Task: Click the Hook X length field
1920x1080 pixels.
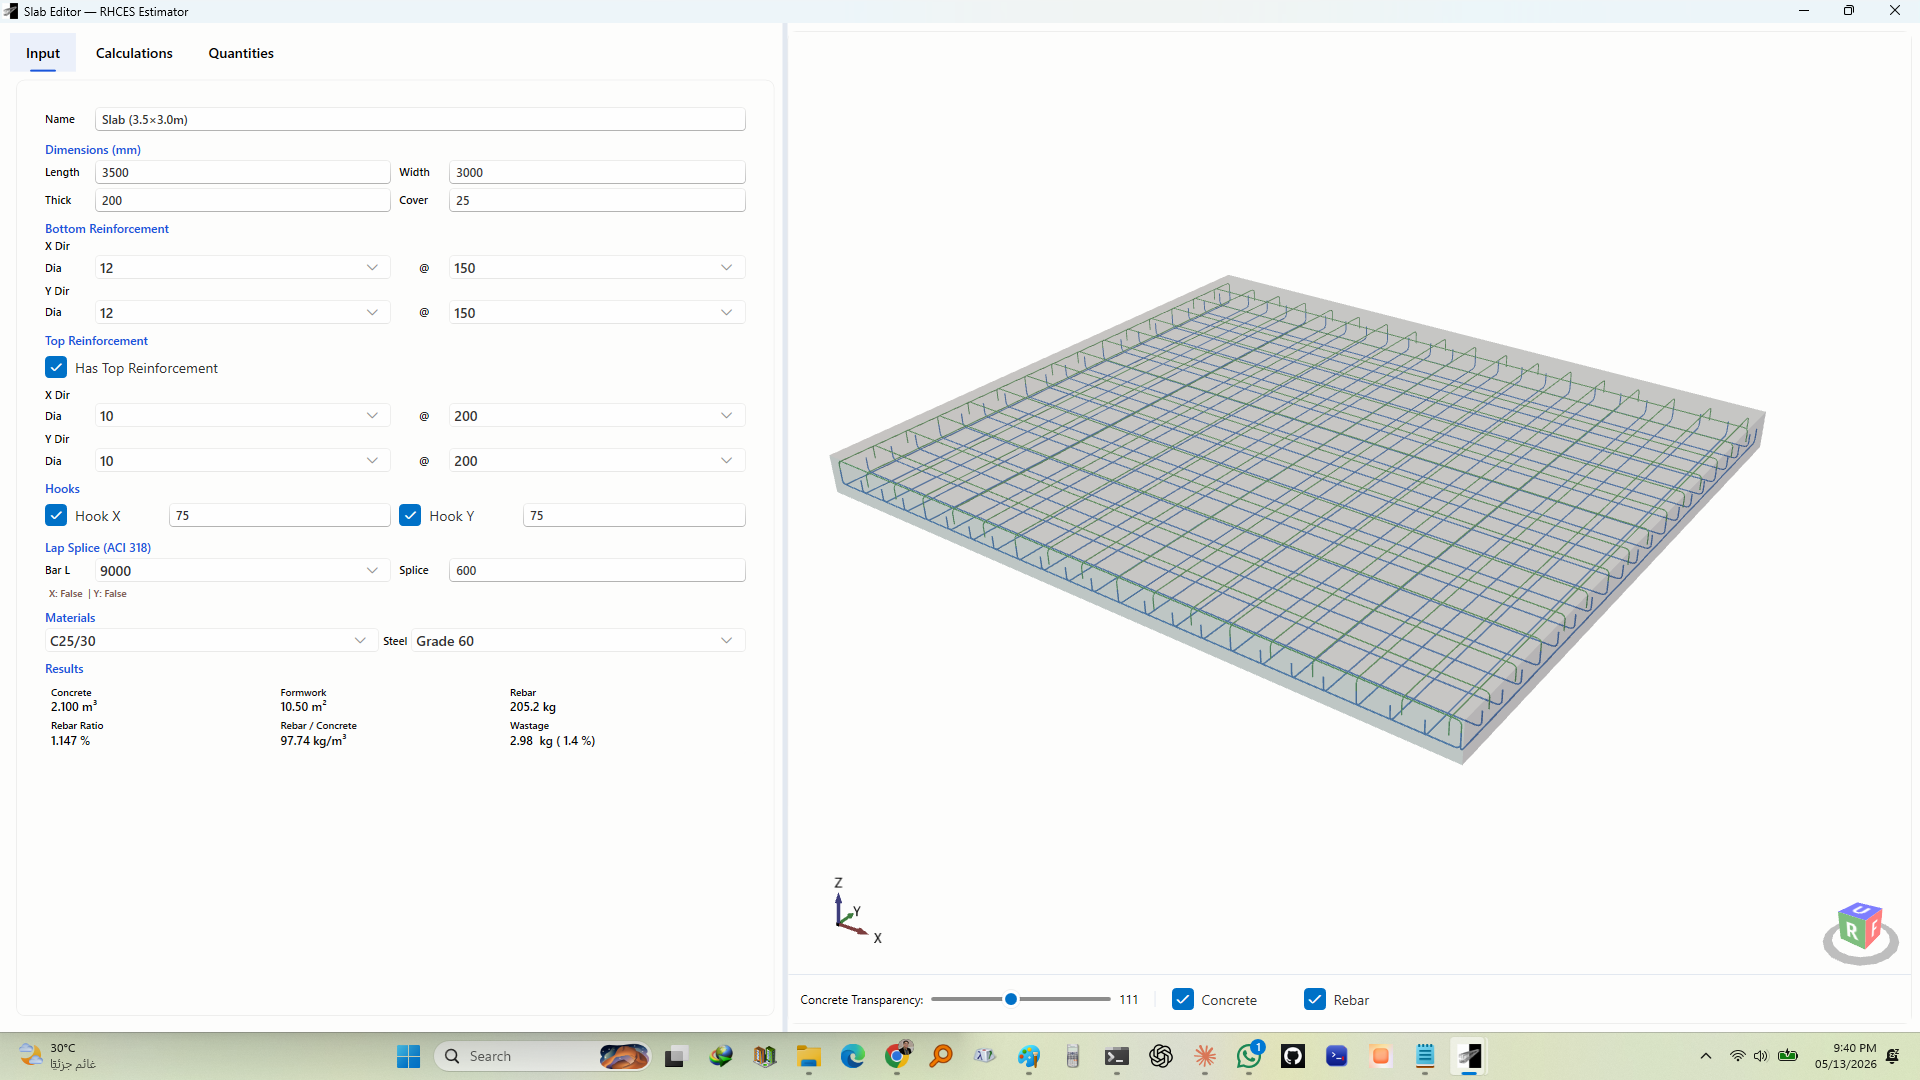Action: (279, 515)
